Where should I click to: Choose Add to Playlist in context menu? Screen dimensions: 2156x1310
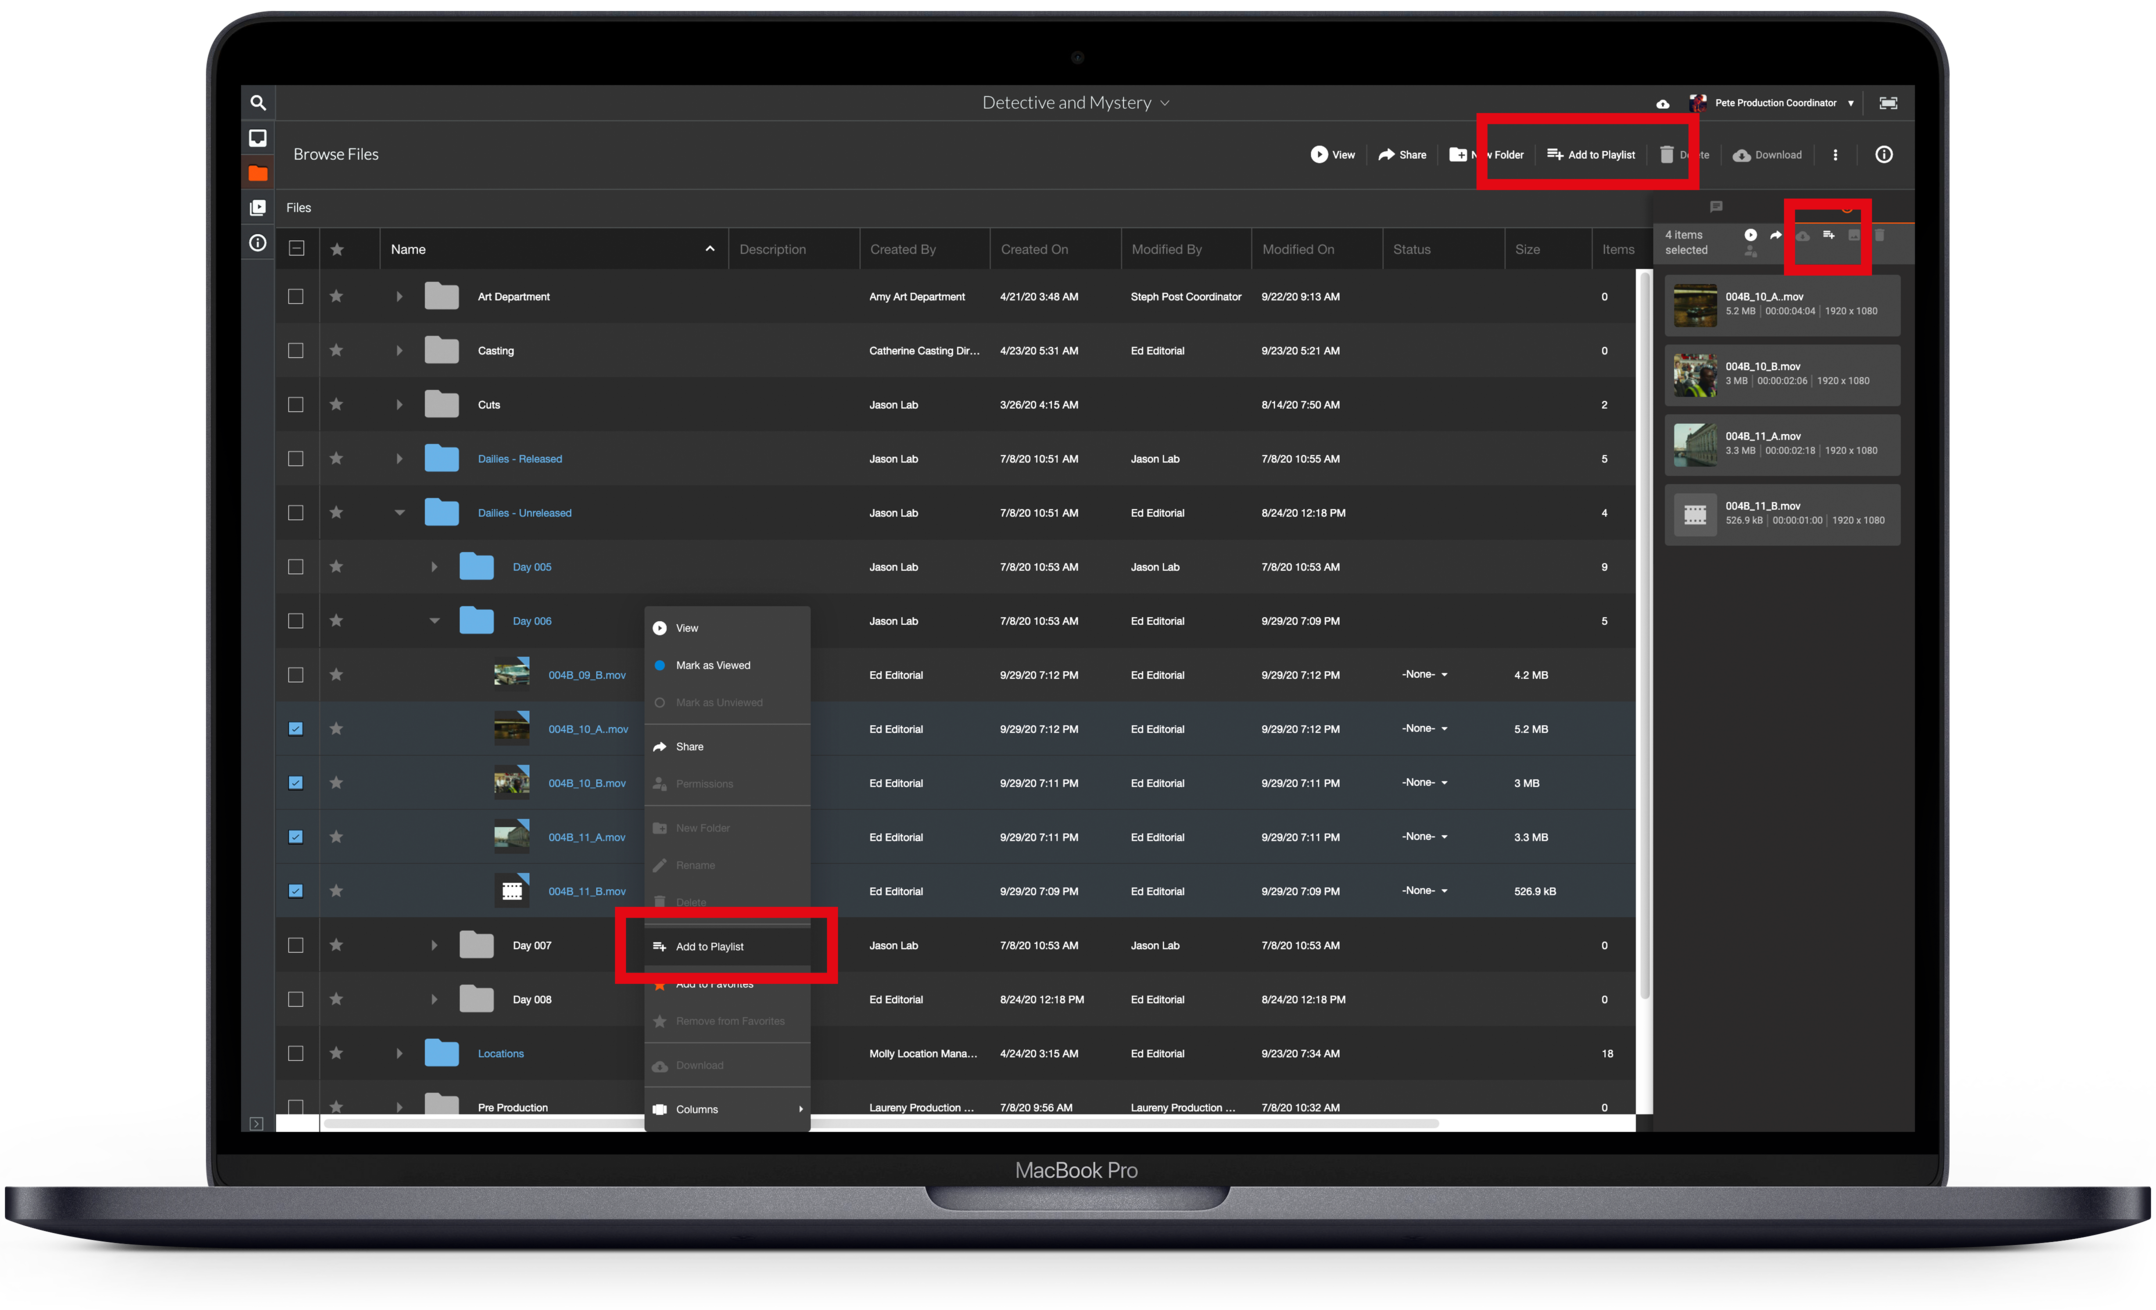click(709, 947)
